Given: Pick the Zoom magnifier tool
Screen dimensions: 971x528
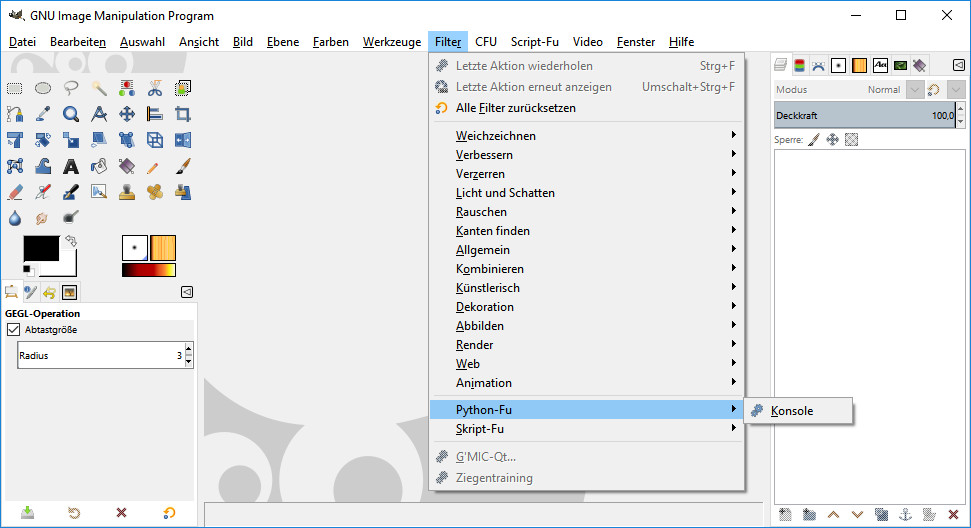Looking at the screenshot, I should [x=71, y=114].
